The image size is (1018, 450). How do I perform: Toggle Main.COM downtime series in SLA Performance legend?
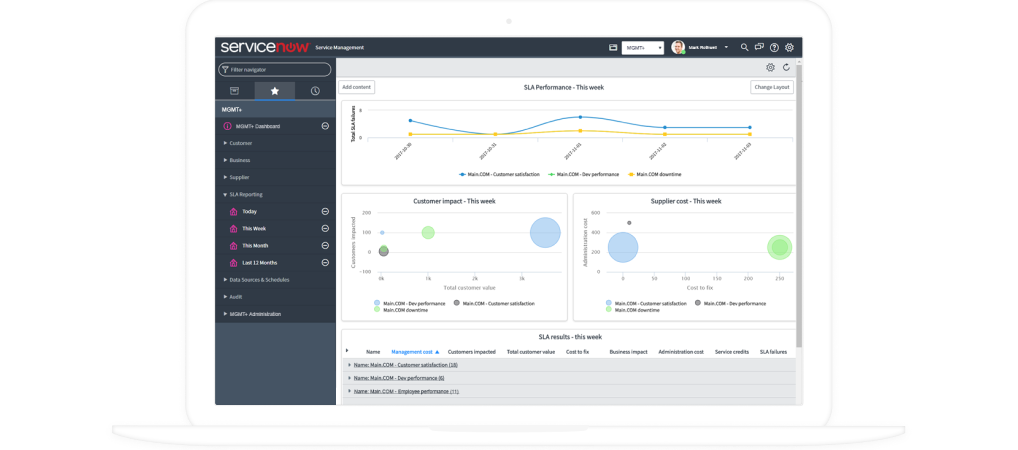pyautogui.click(x=654, y=174)
